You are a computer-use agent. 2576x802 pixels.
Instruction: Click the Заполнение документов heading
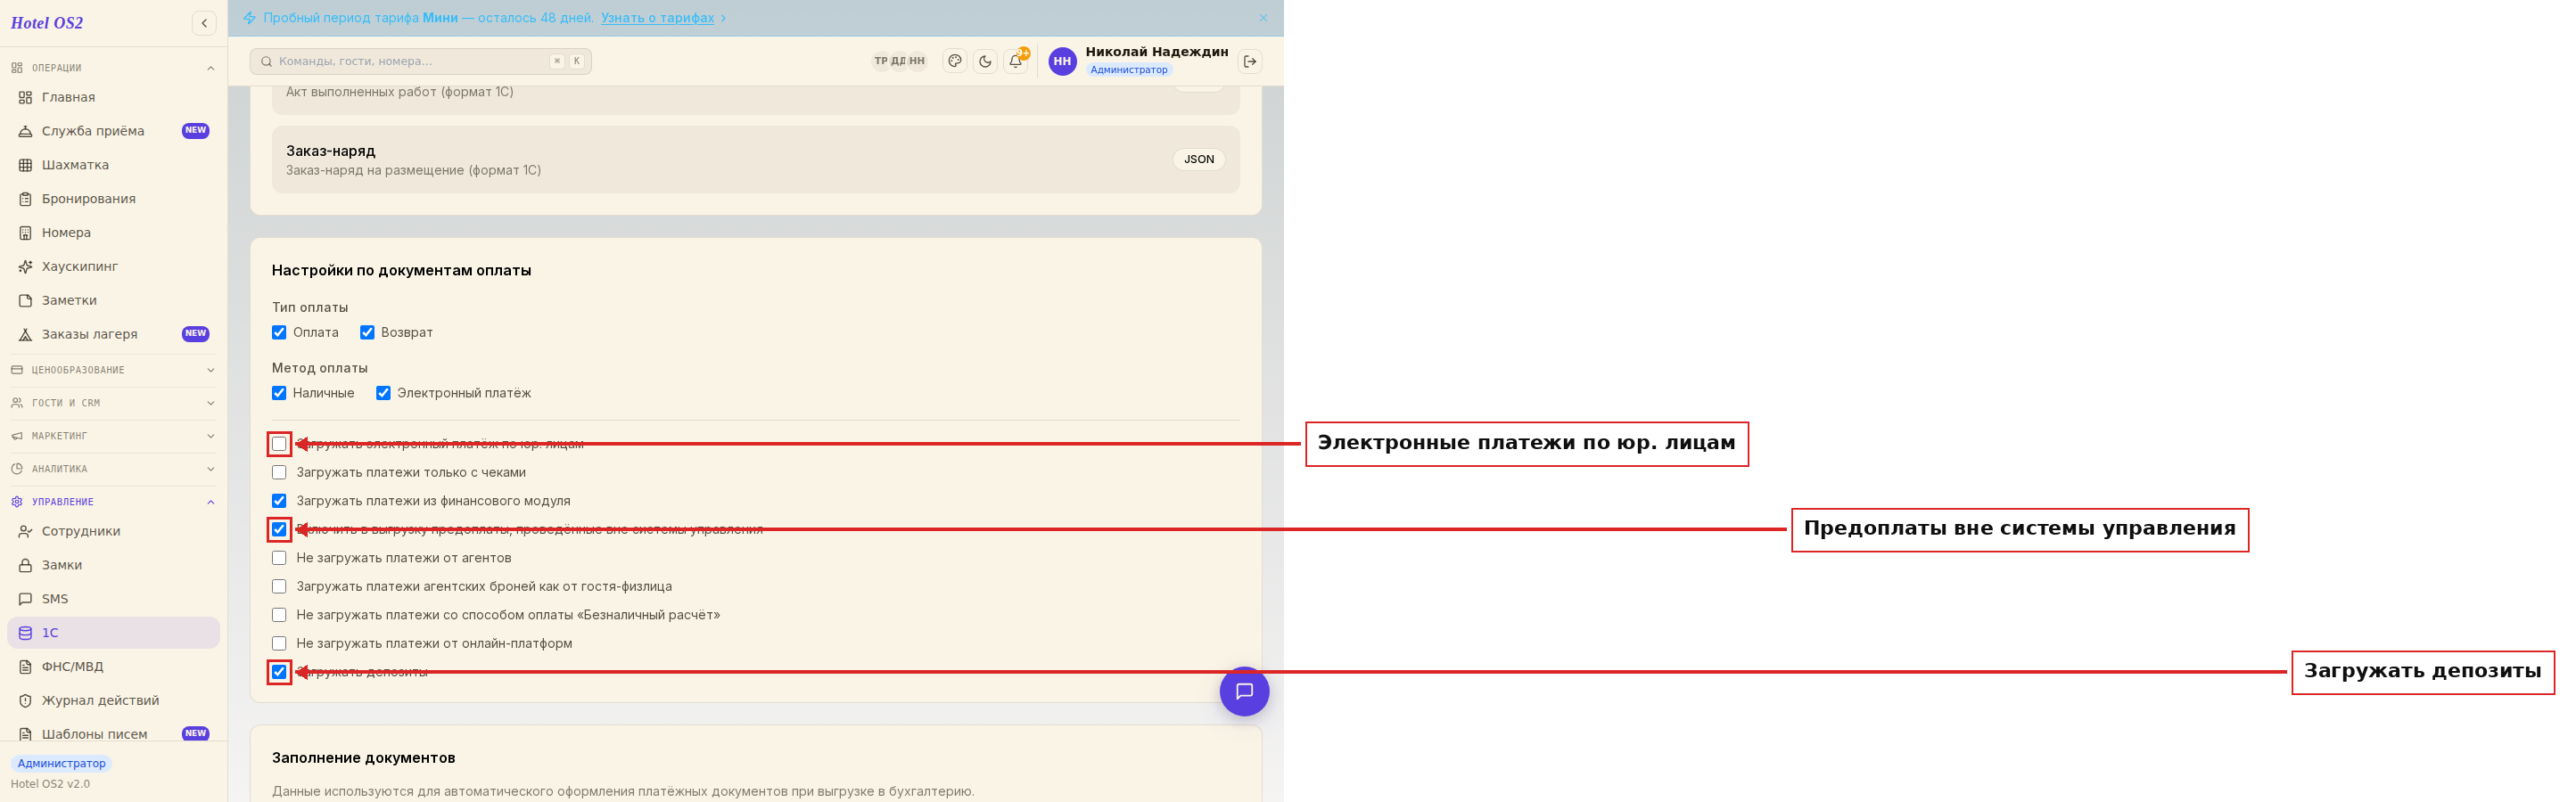pyautogui.click(x=363, y=758)
